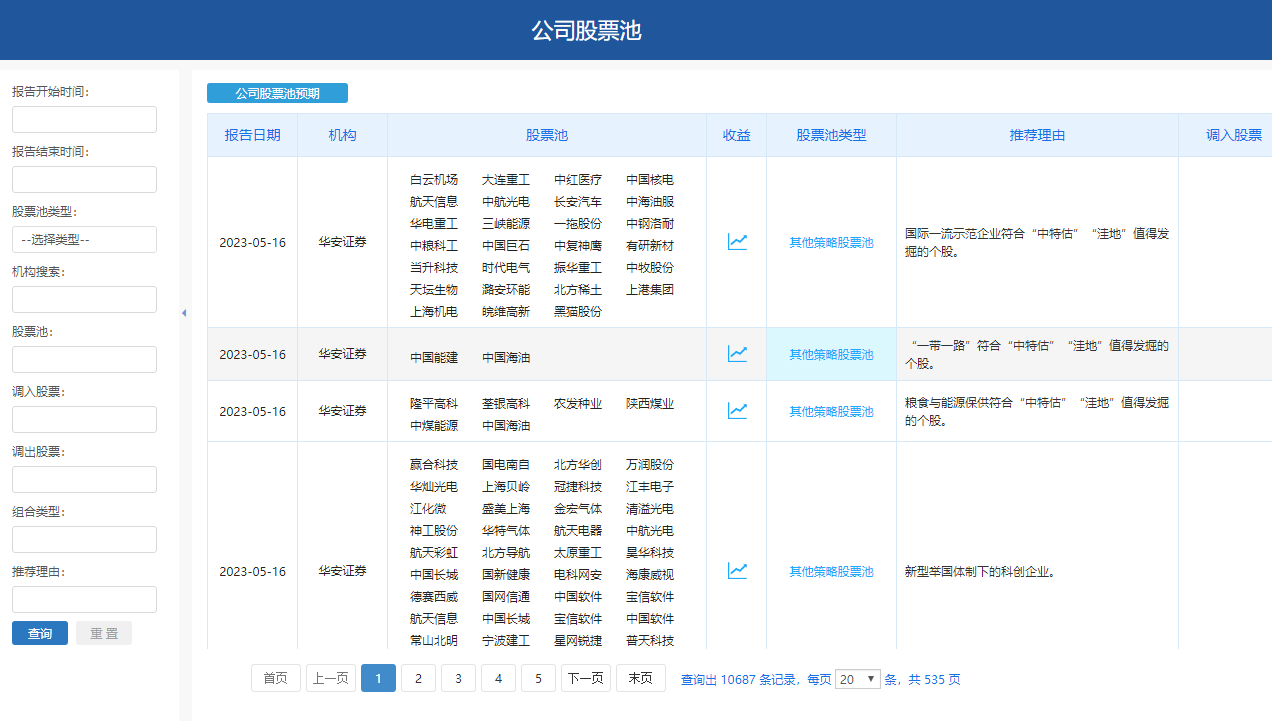Click stock 中煤能源 in the third row

coord(434,425)
